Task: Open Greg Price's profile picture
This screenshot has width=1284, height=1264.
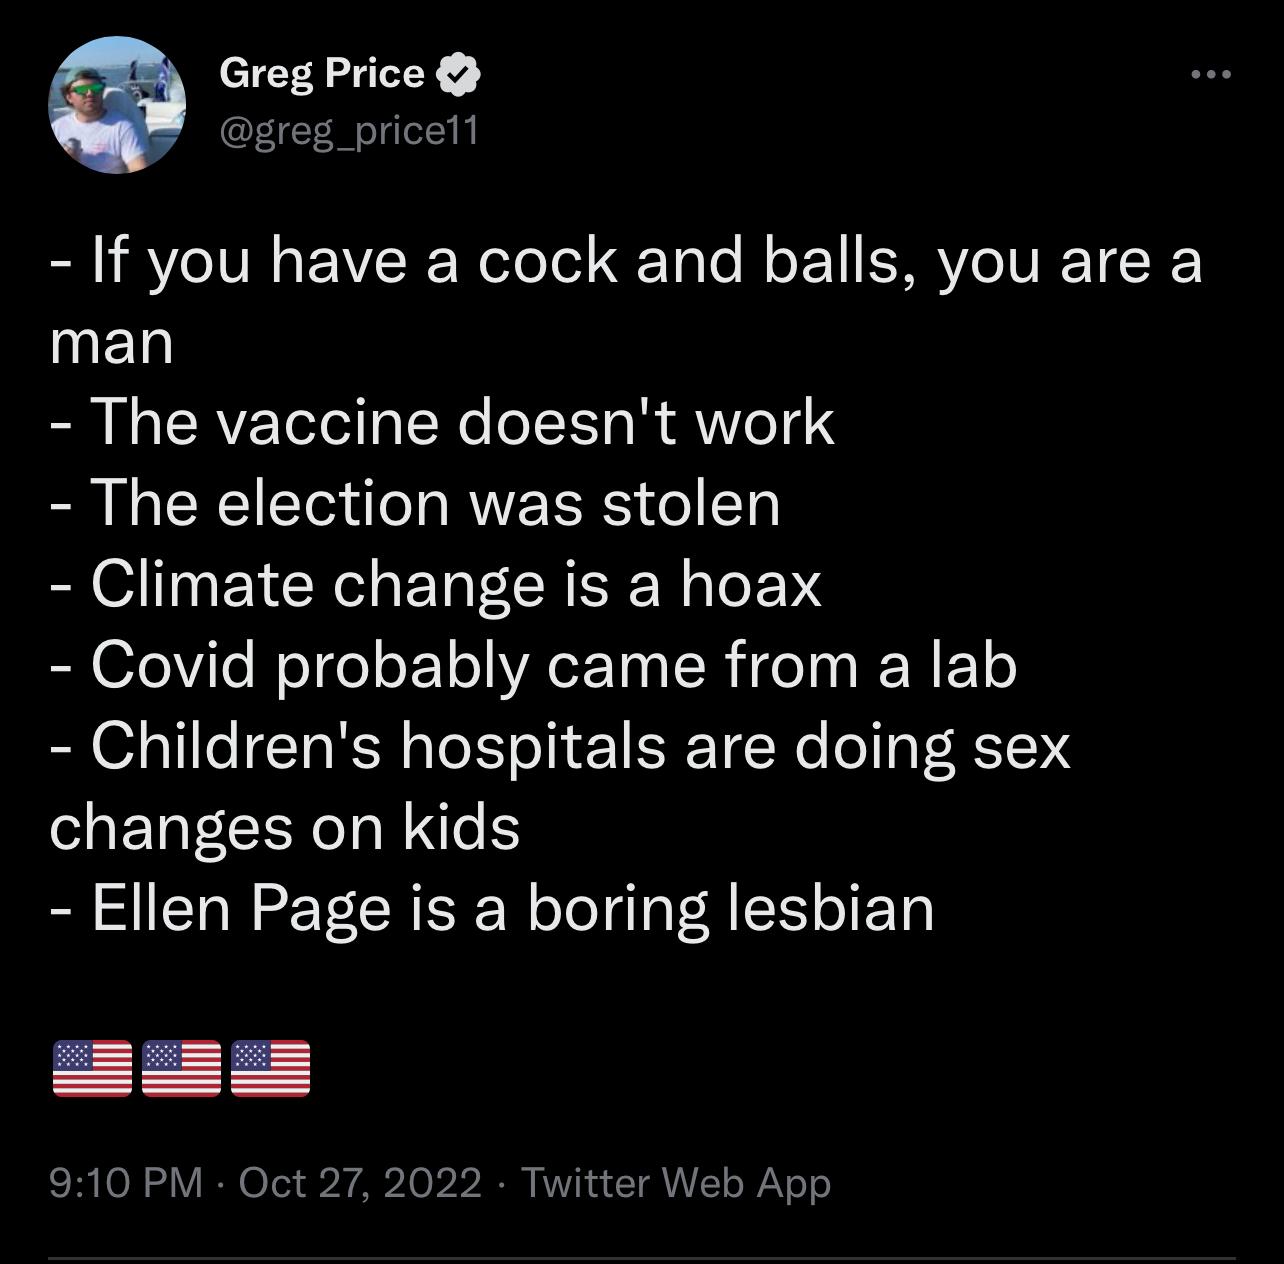Action: 118,105
